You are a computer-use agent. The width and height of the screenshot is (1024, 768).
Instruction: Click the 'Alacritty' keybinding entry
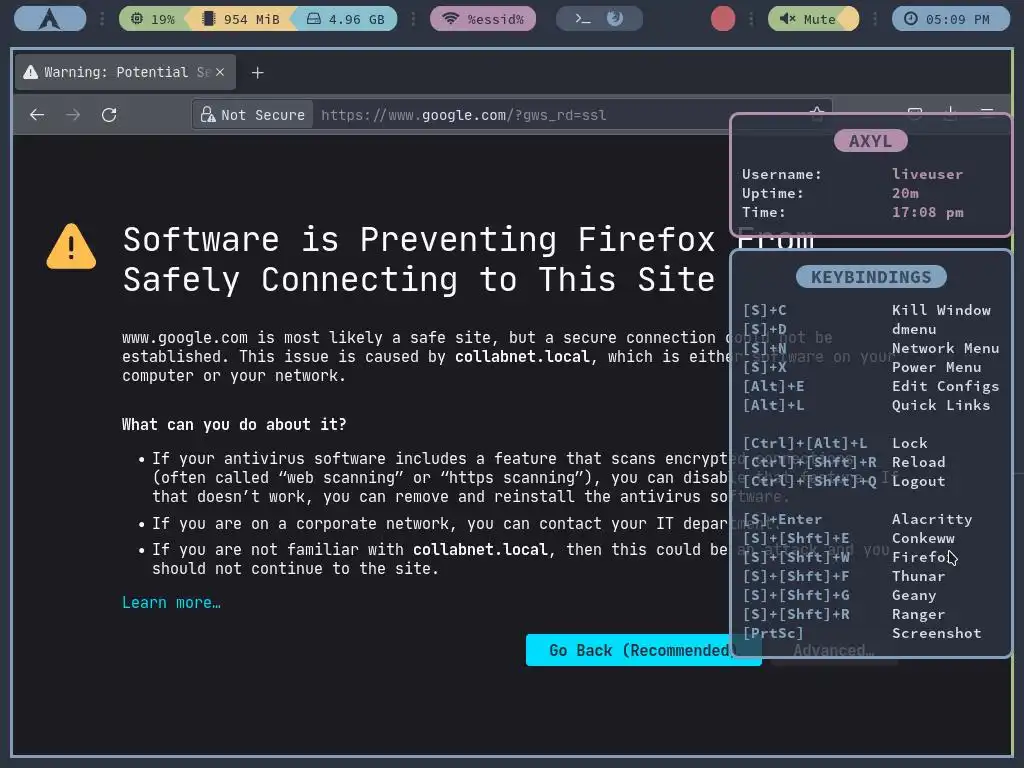pos(932,519)
